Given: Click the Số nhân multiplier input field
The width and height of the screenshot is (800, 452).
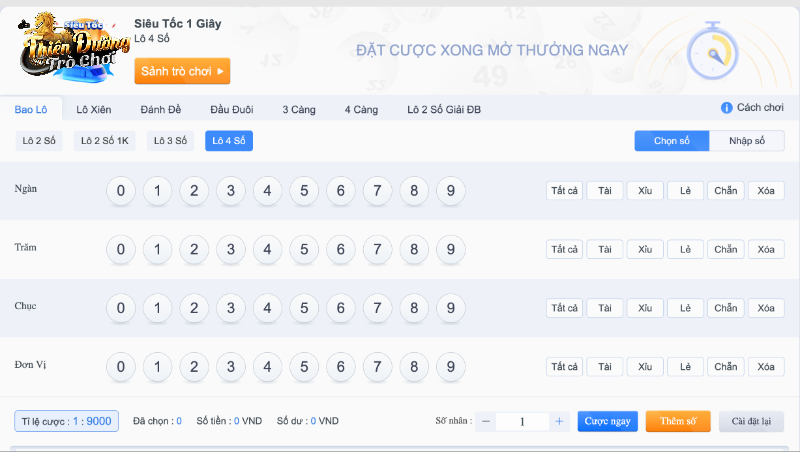Looking at the screenshot, I should coord(523,421).
